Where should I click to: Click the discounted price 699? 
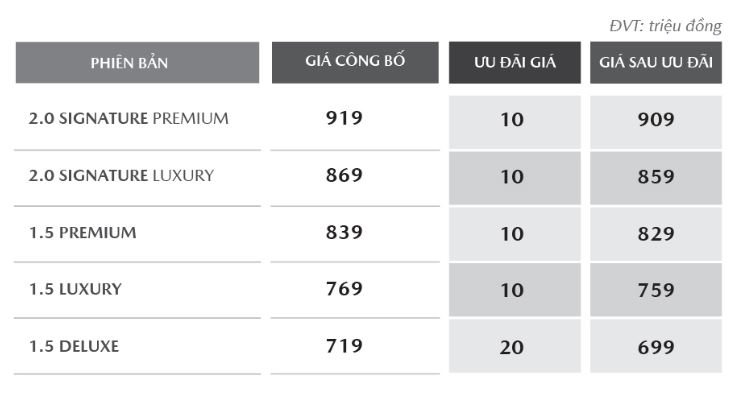656,348
